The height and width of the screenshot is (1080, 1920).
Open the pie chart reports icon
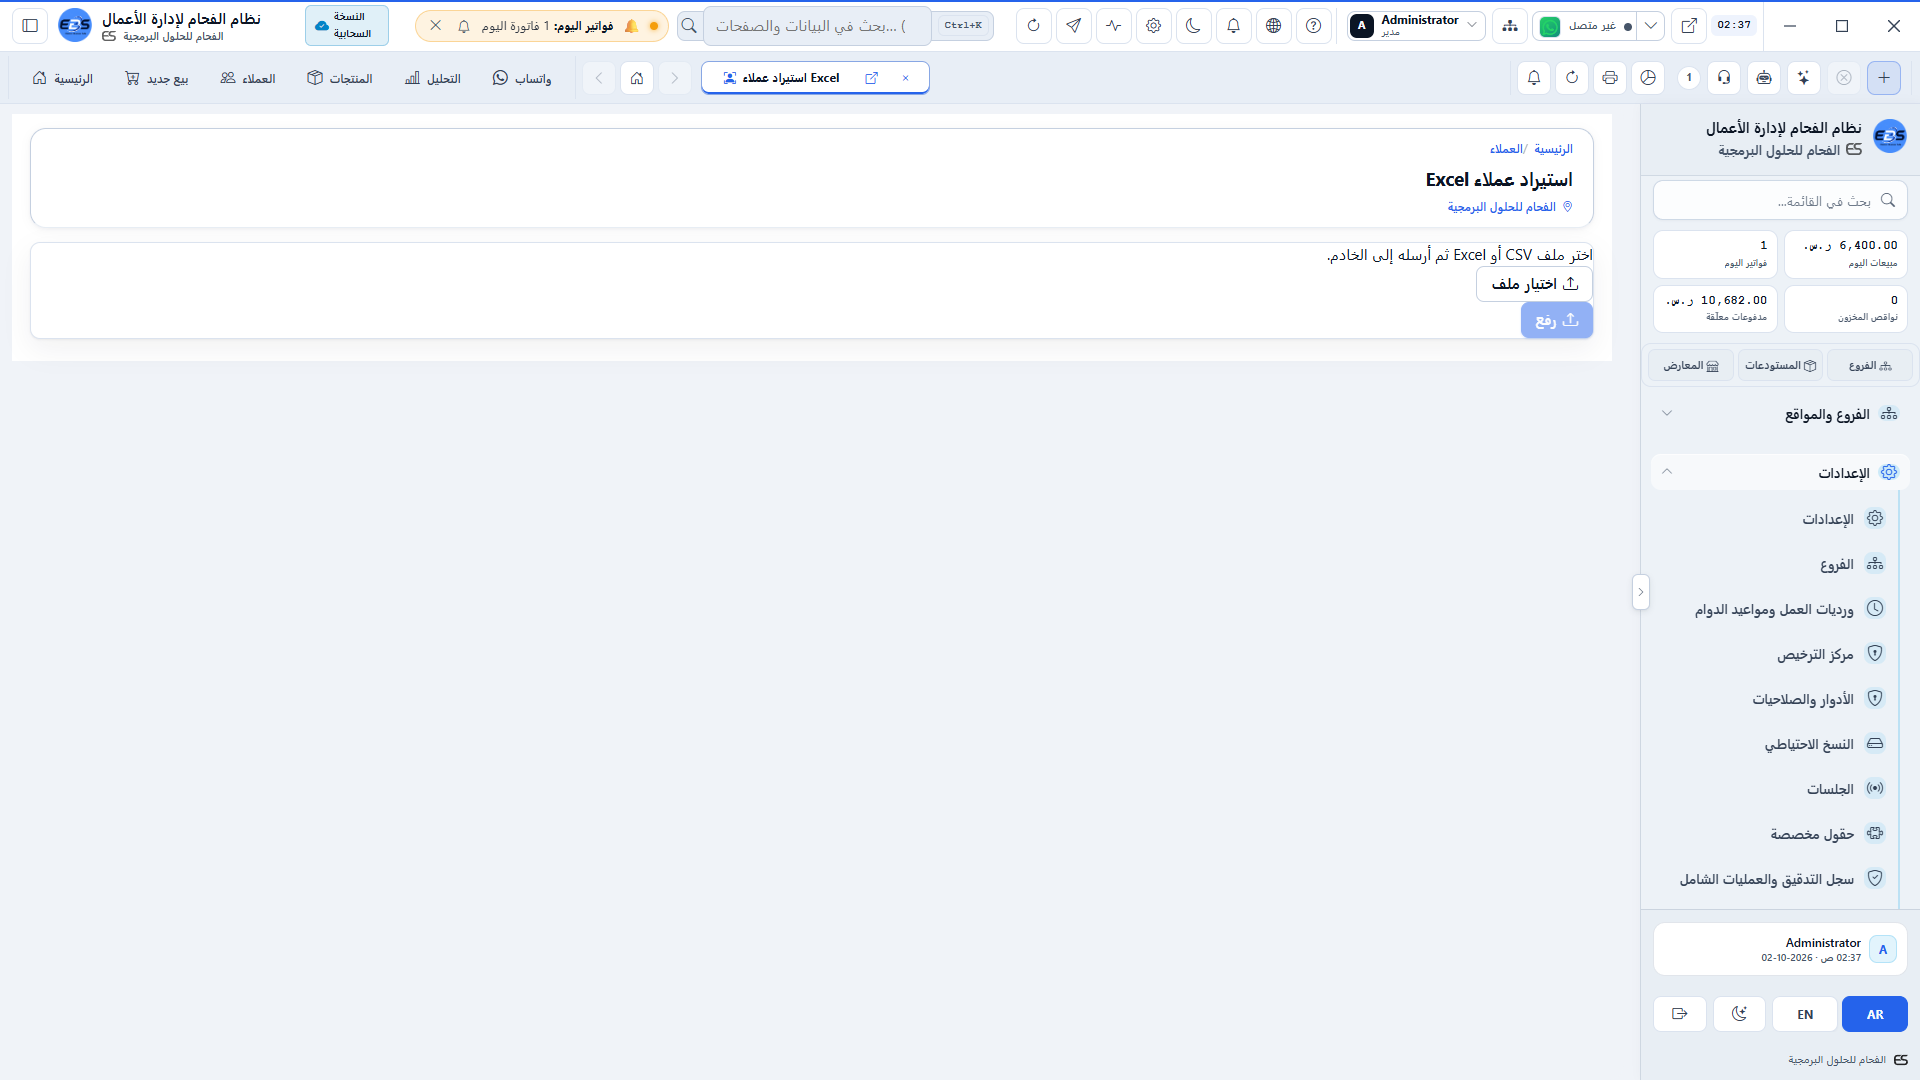(x=1649, y=78)
